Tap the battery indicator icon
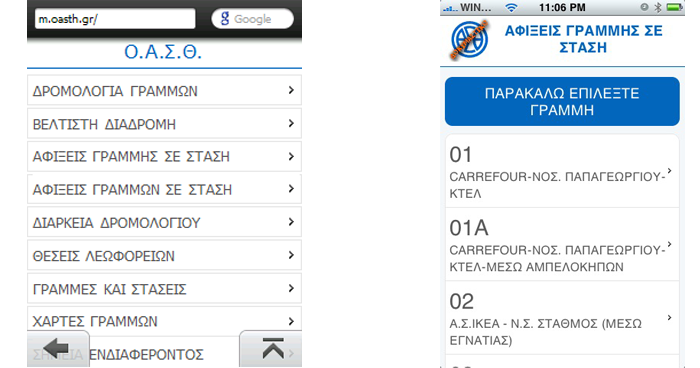The image size is (700, 368). coord(673,7)
